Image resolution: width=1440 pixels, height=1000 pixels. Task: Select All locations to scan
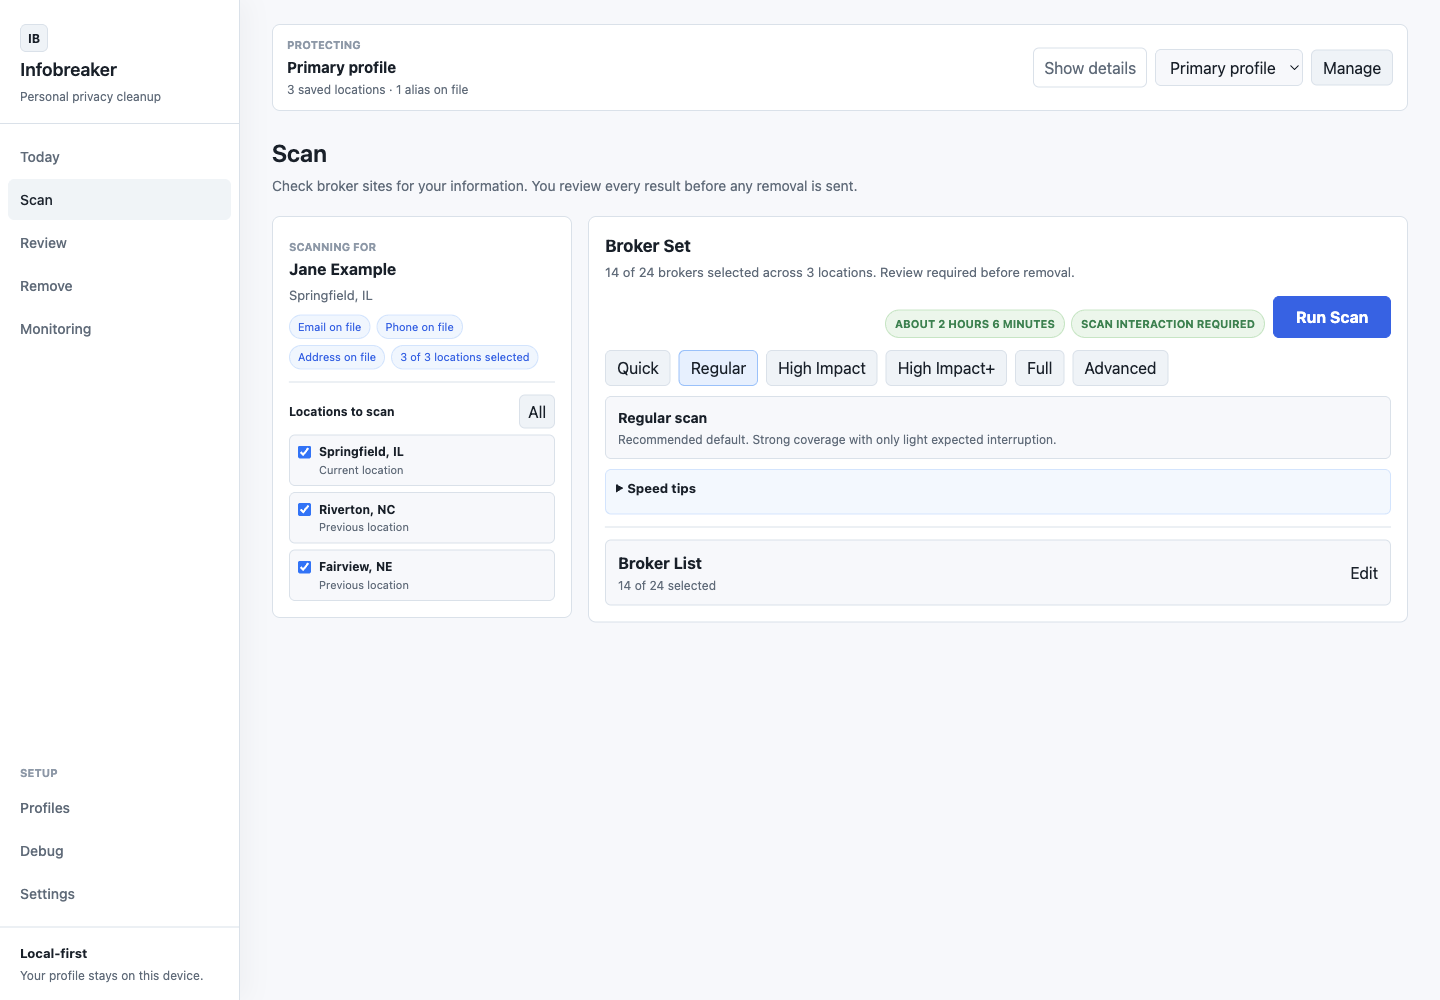(537, 412)
